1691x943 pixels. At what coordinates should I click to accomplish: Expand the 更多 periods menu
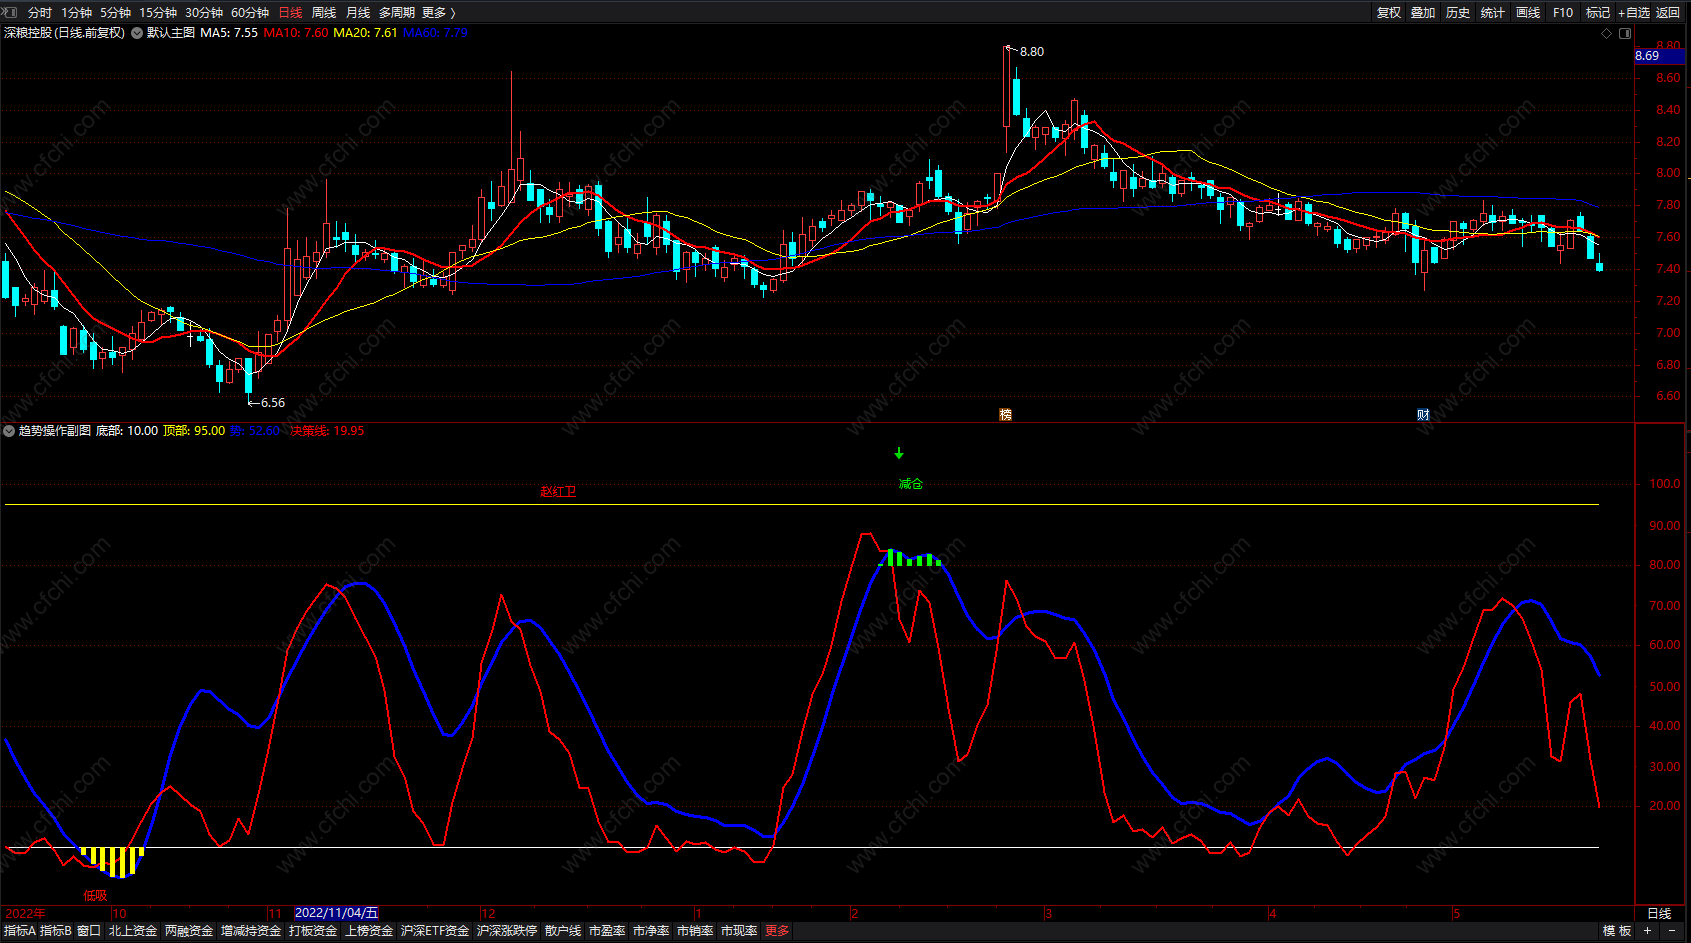point(438,12)
